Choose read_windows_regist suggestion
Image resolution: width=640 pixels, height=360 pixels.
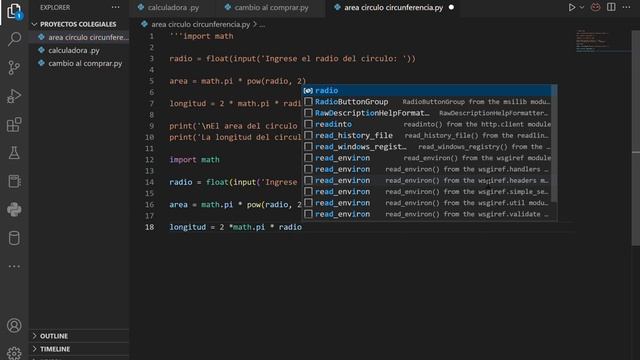(427, 147)
